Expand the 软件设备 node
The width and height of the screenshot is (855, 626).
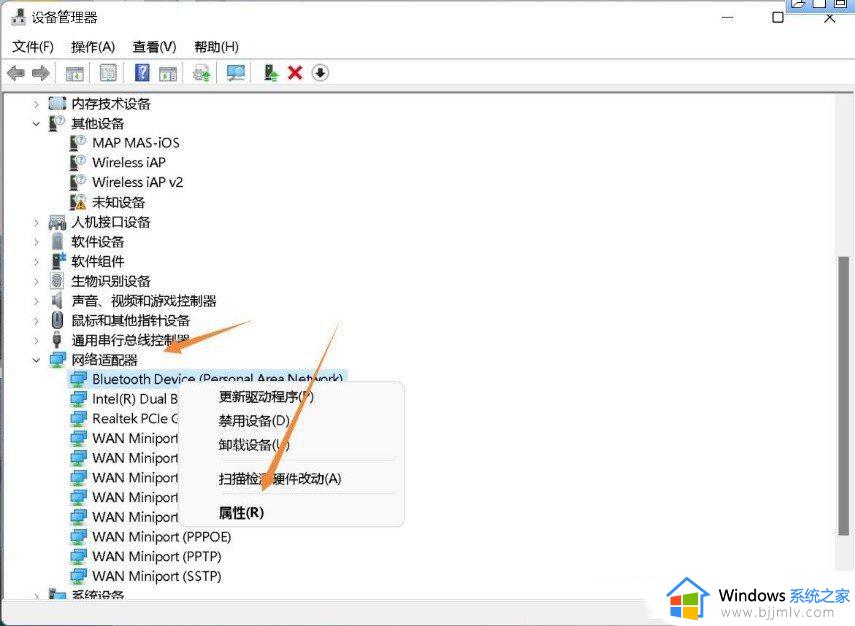click(x=36, y=242)
